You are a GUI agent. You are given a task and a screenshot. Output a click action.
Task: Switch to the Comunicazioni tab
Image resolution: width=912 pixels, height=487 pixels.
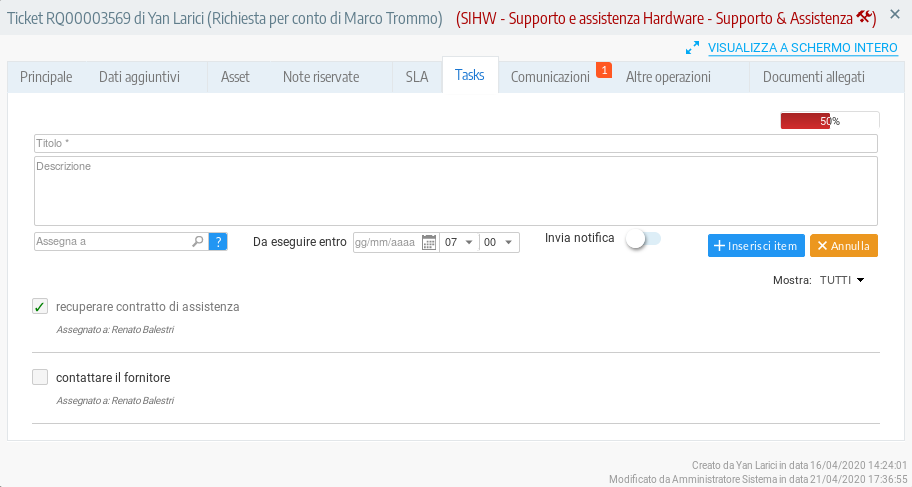(550, 77)
